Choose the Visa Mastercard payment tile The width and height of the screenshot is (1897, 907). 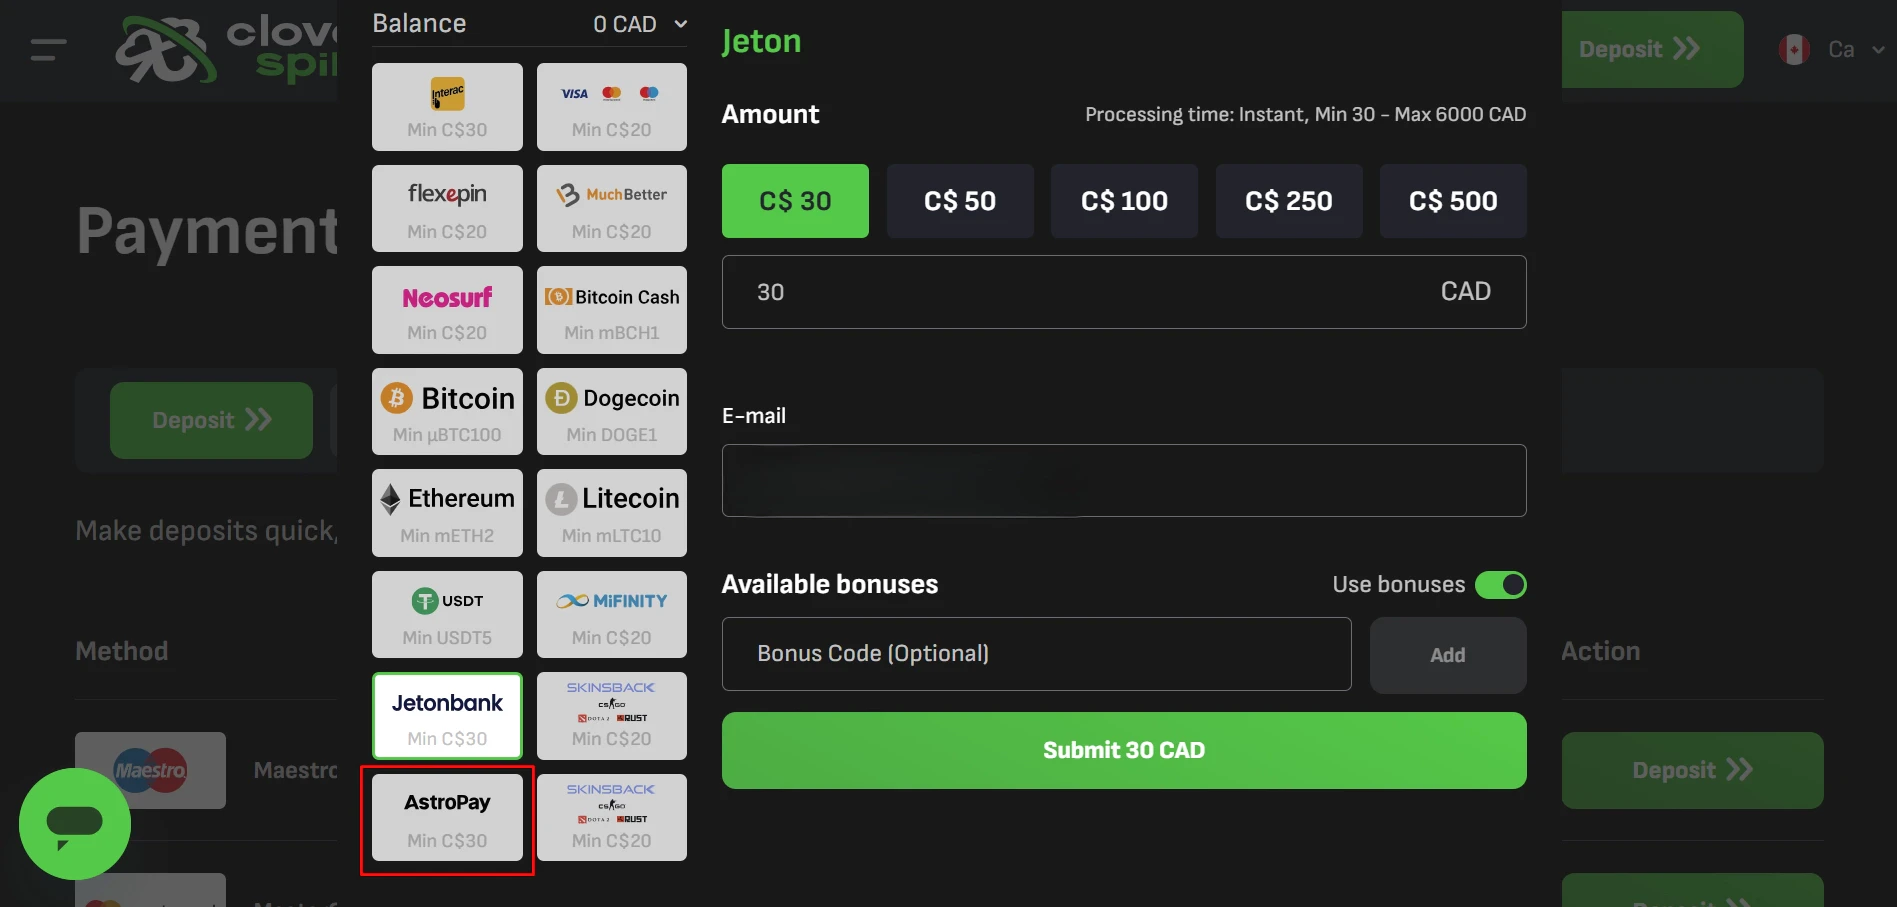coord(612,107)
